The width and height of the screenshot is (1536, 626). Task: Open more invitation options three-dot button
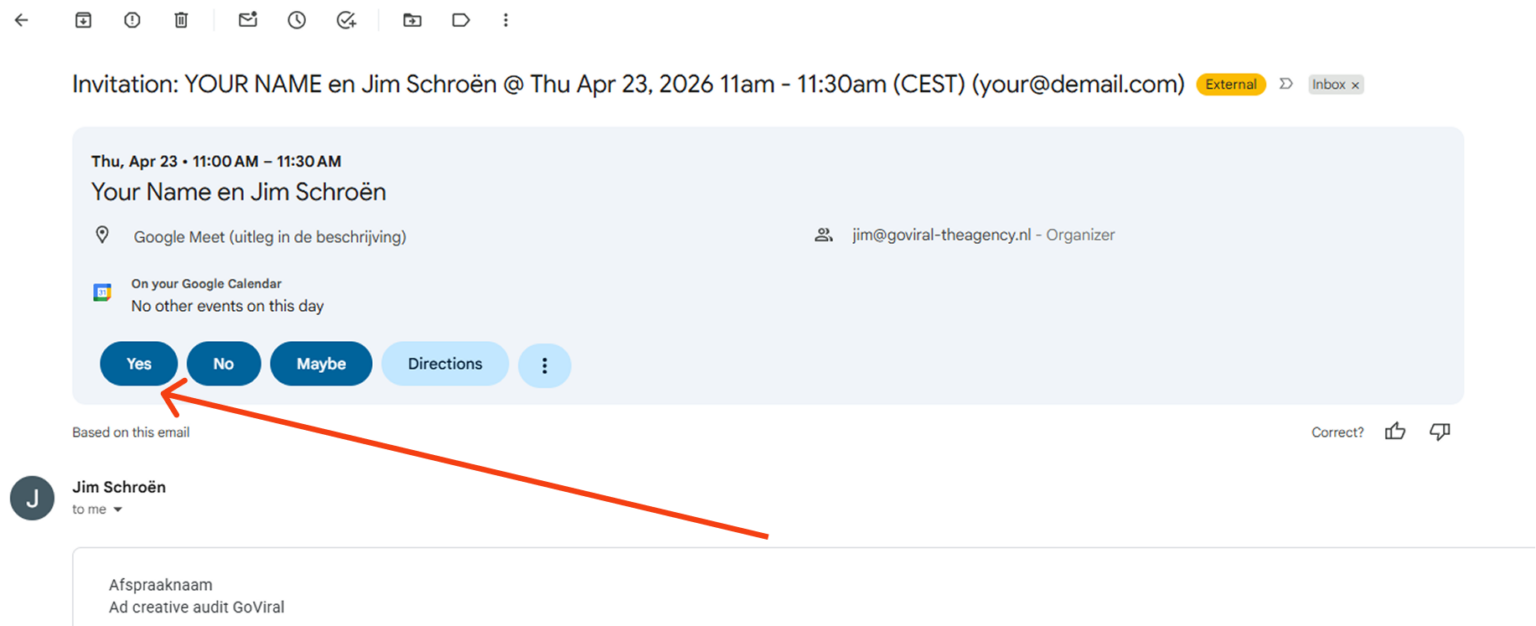pos(545,366)
